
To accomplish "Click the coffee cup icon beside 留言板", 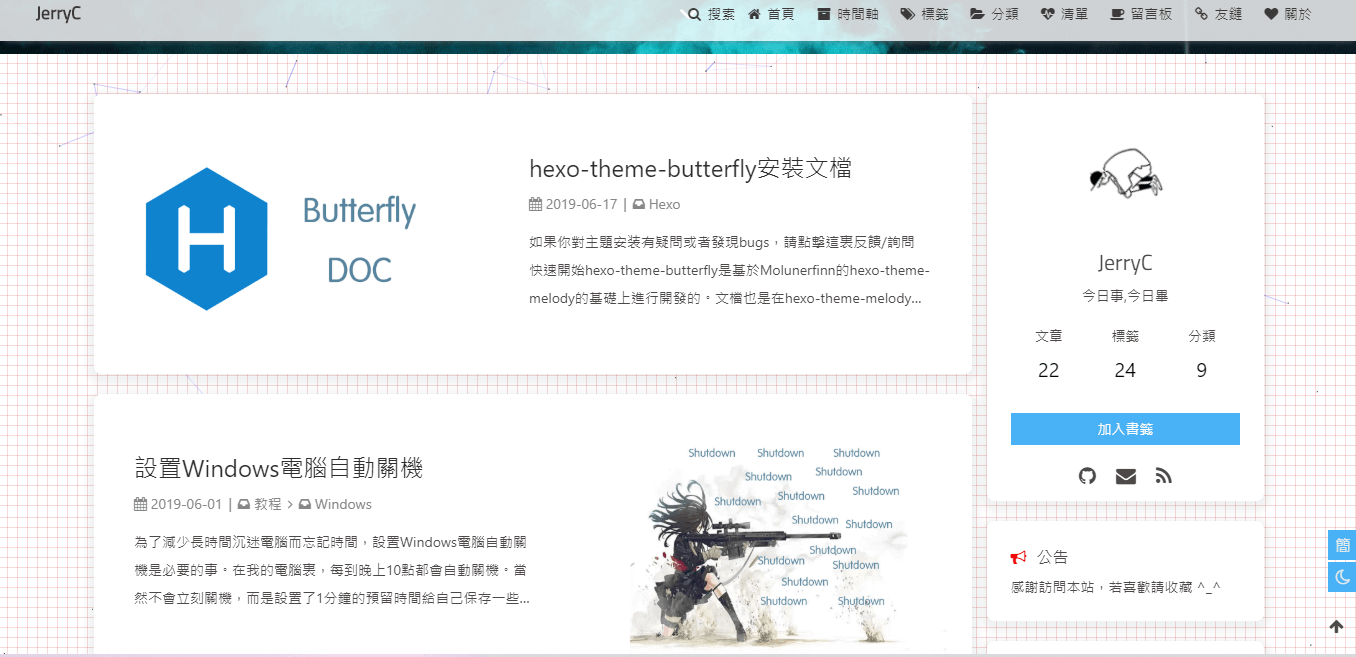I will coord(1118,14).
